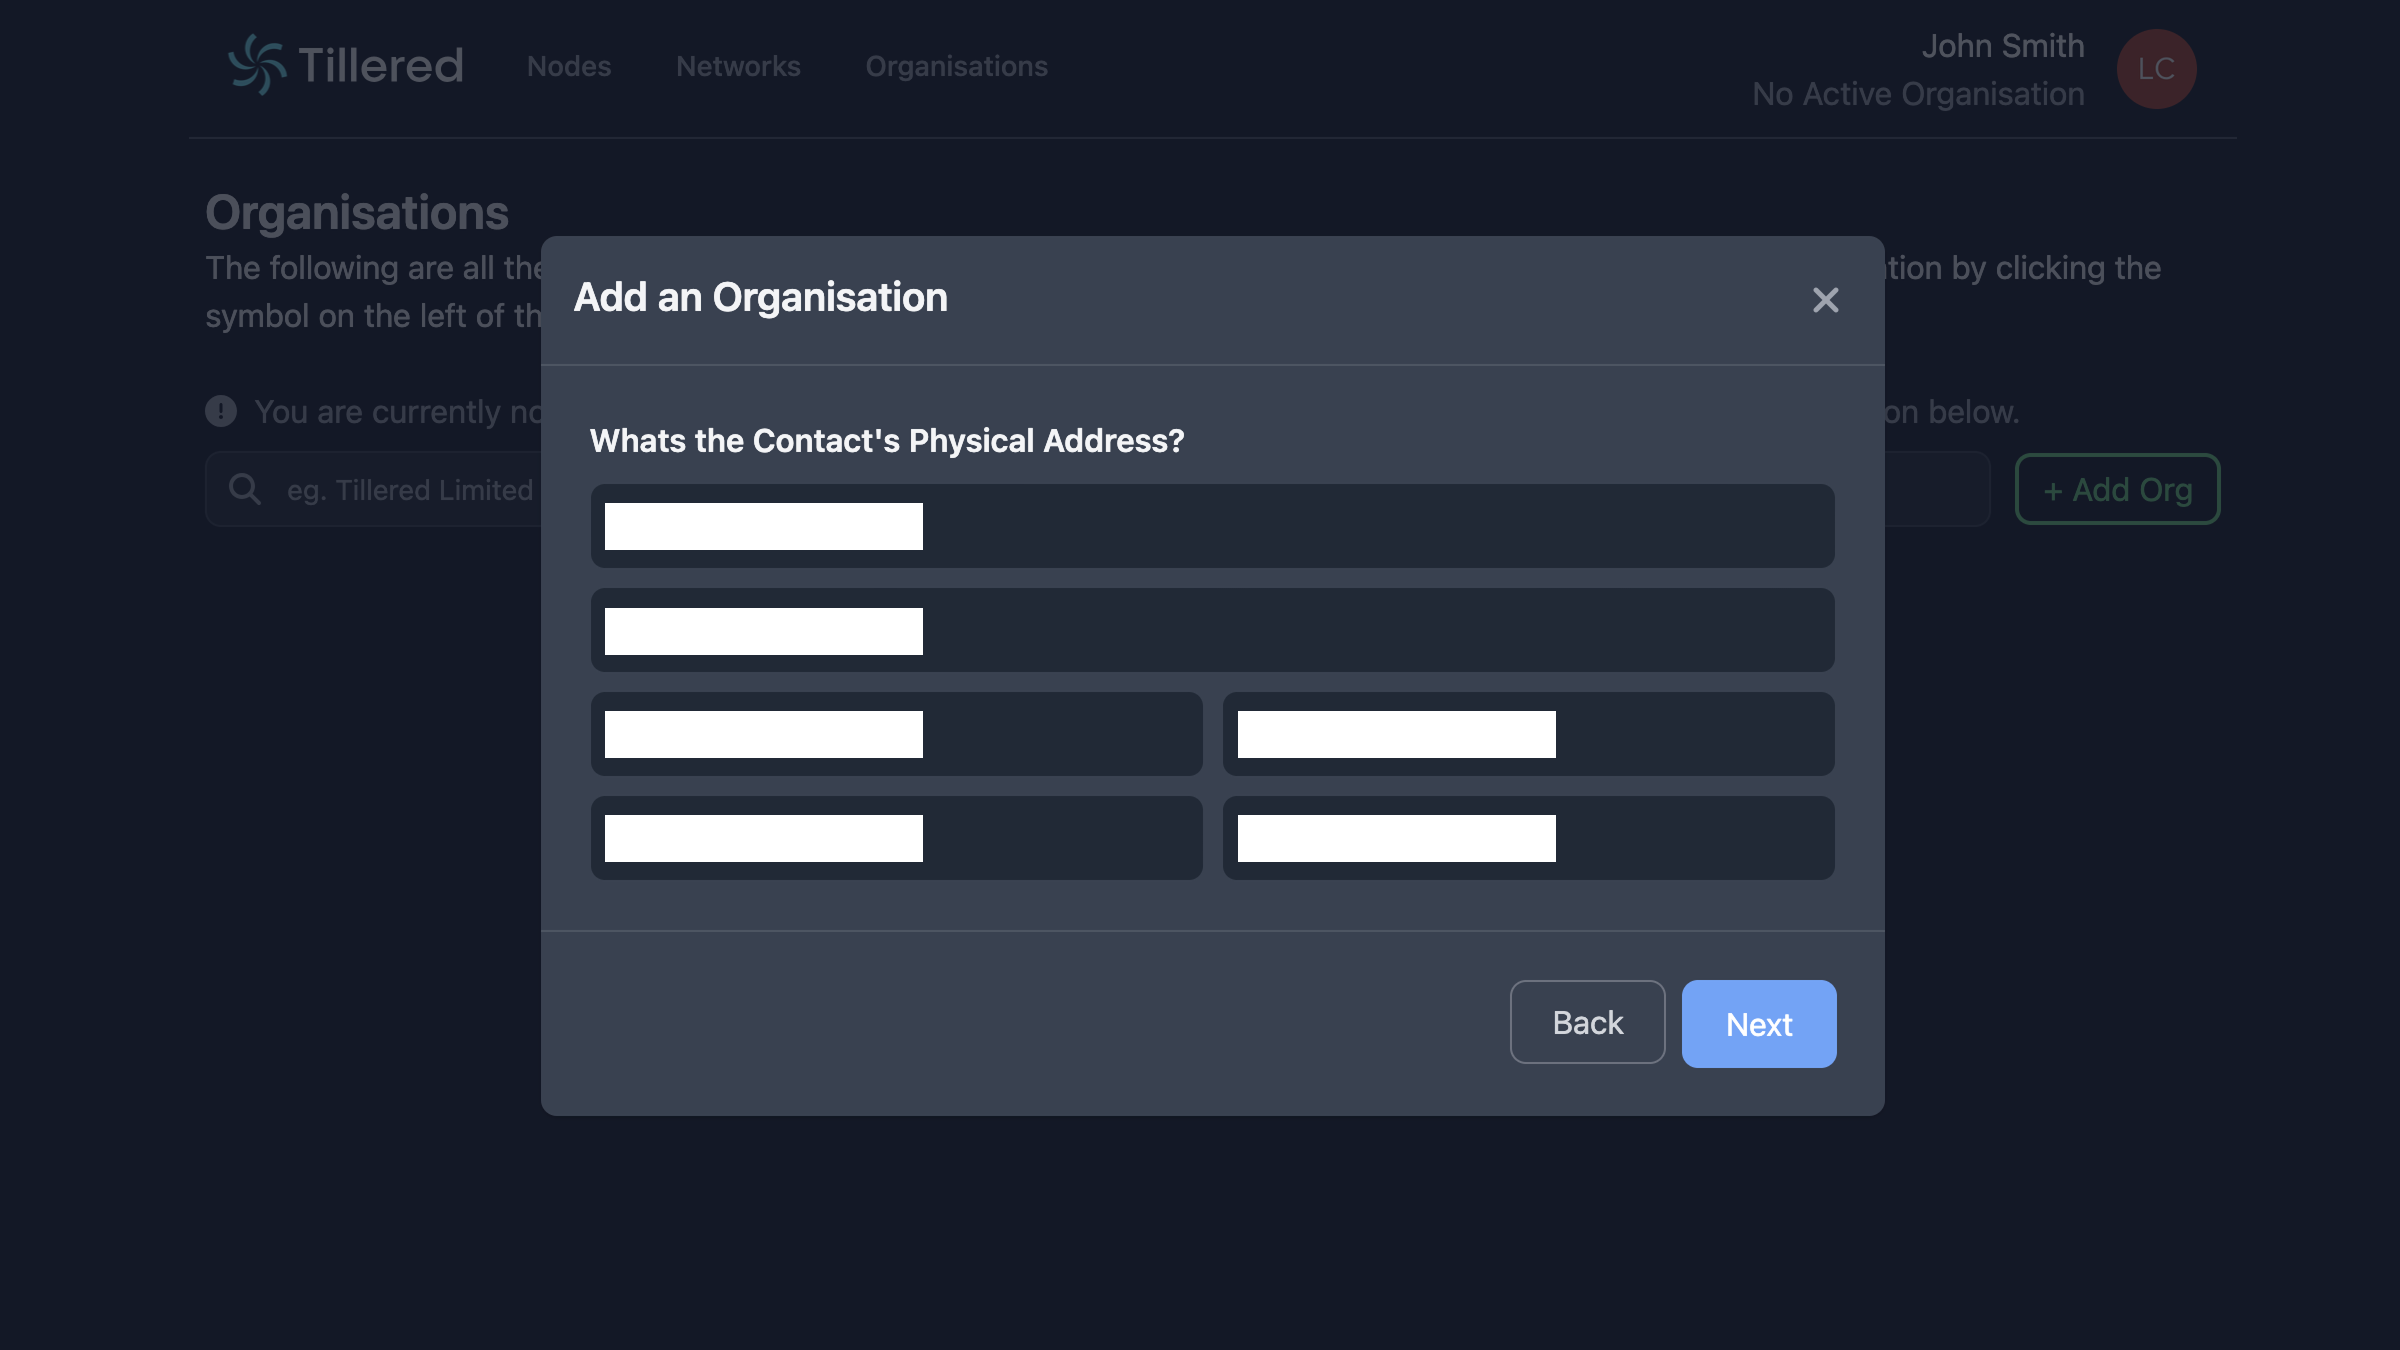The image size is (2400, 1350).
Task: Click the + Add Org button
Action: [2117, 490]
